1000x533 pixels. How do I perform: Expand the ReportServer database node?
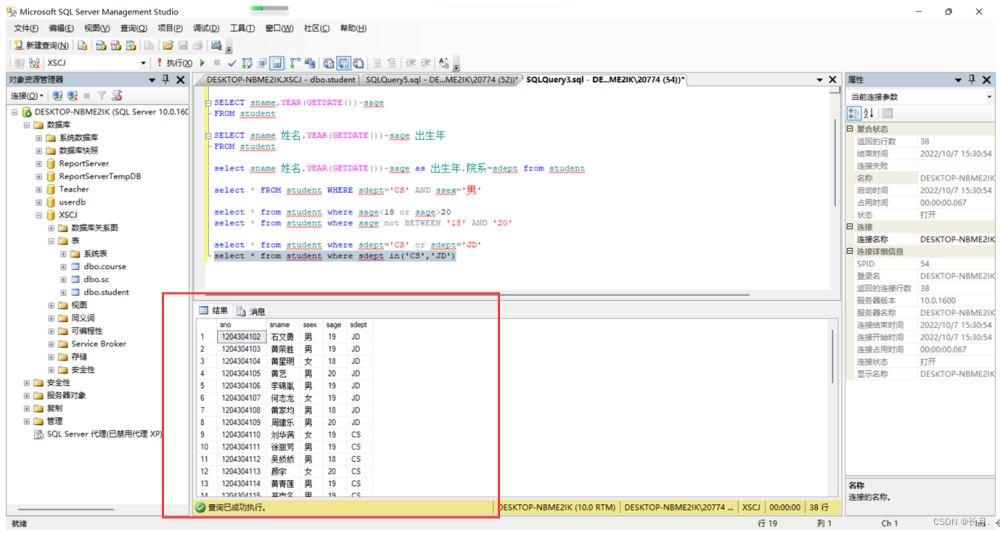coord(39,162)
